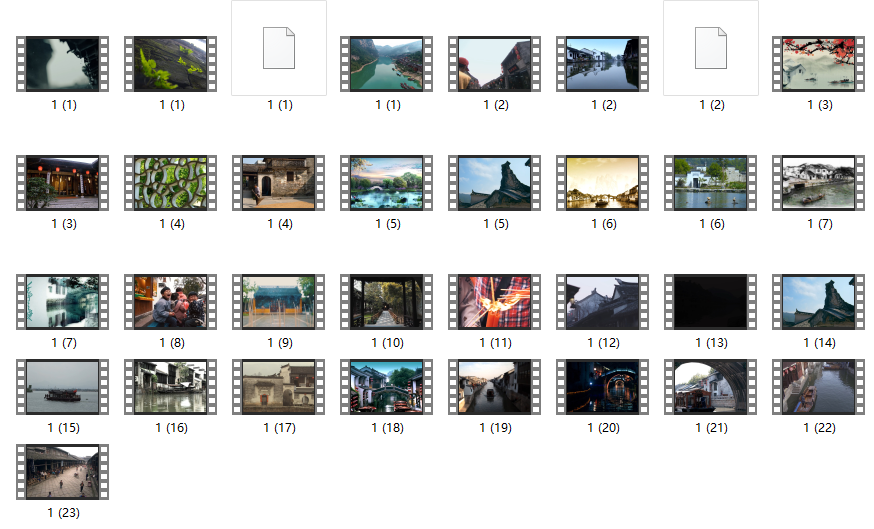Select the blue water reflection video 1 (2)
The width and height of the screenshot is (874, 529).
coord(603,64)
